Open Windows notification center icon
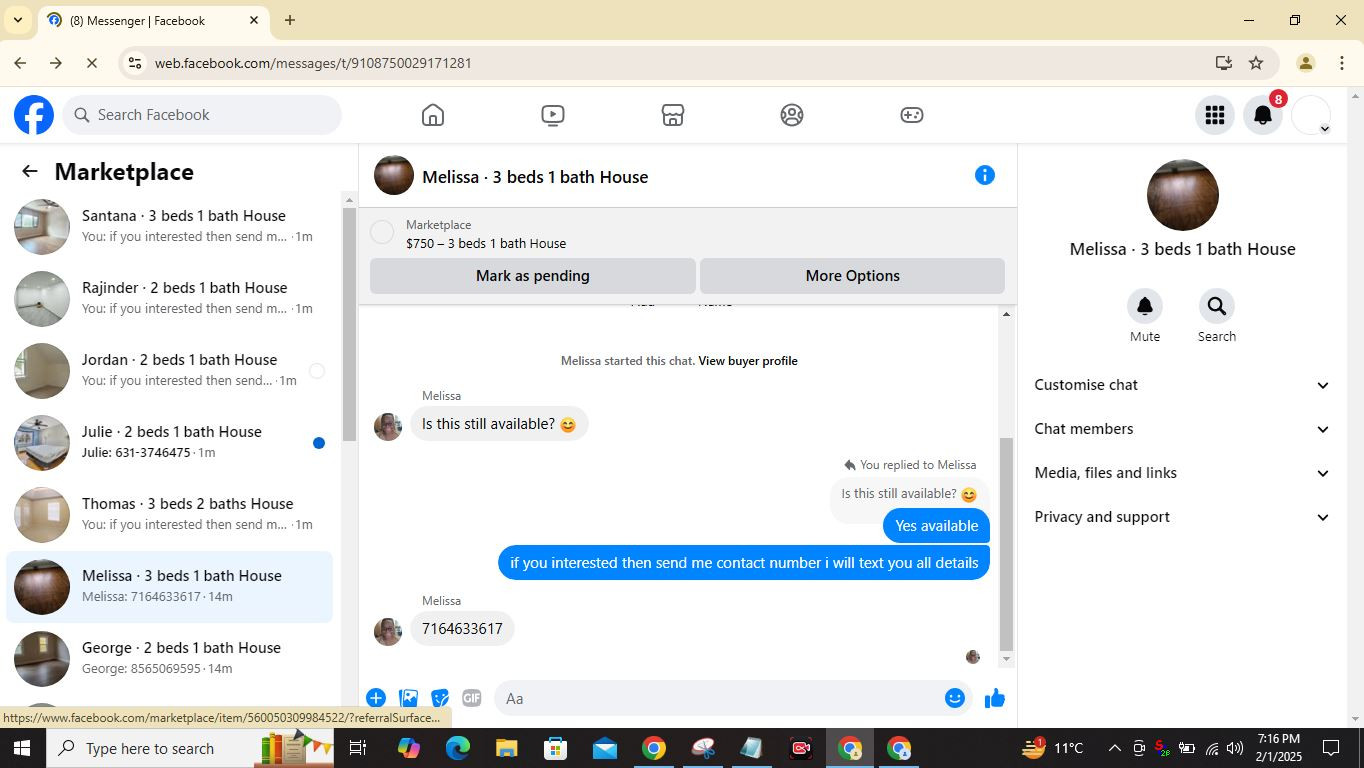 point(1331,748)
